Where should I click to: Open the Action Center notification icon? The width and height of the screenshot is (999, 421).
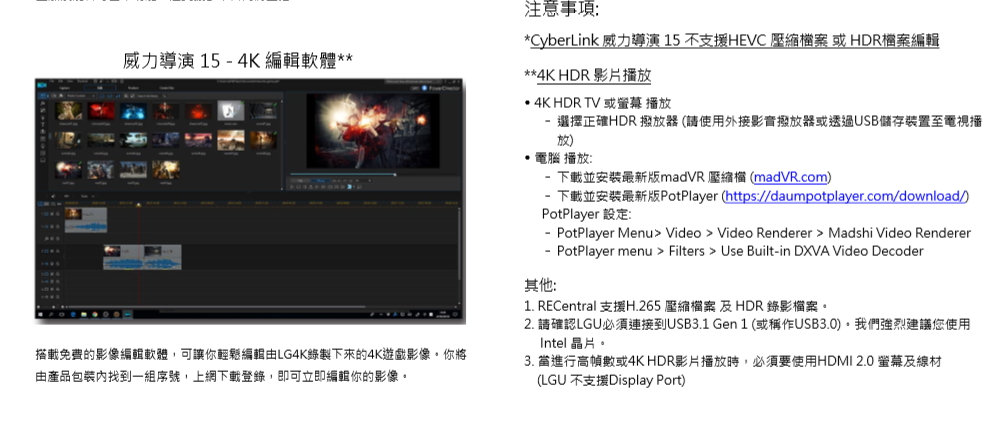455,315
